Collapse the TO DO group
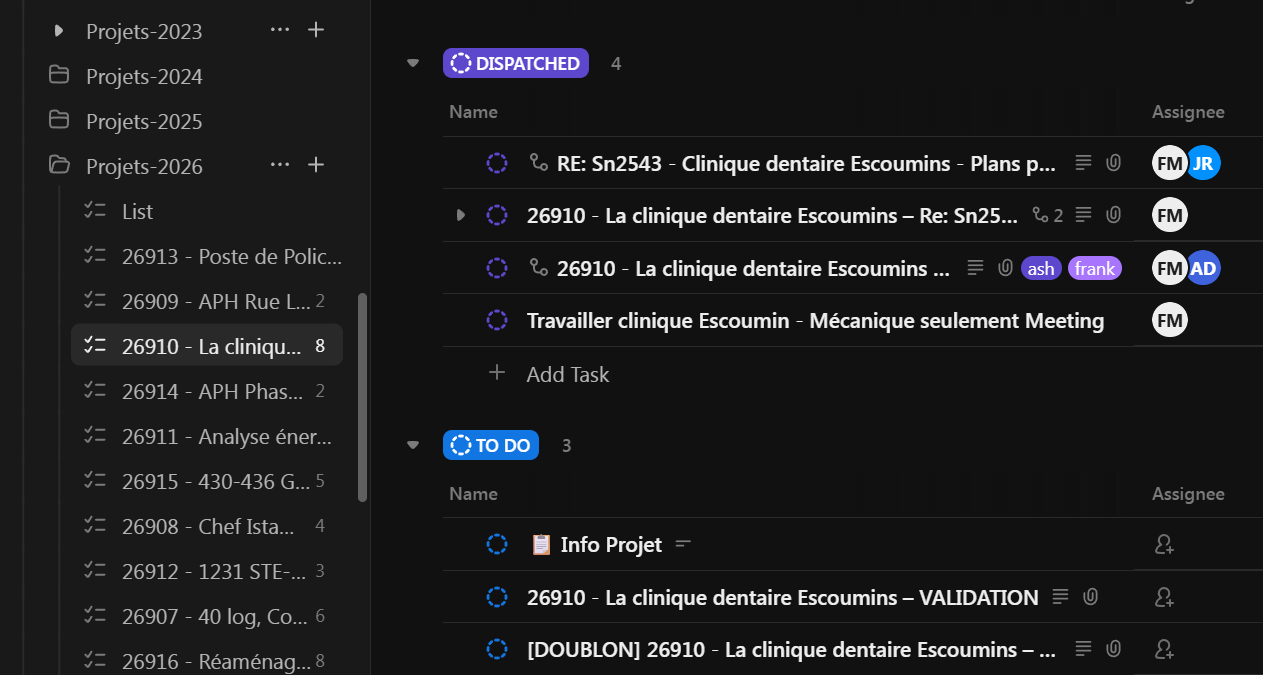The image size is (1263, 675). [x=413, y=445]
